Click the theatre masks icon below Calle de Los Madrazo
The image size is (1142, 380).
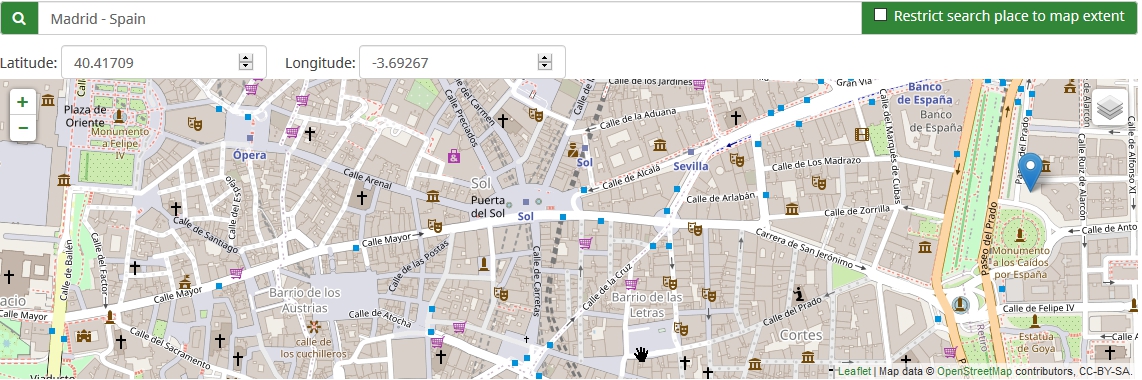[819, 183]
